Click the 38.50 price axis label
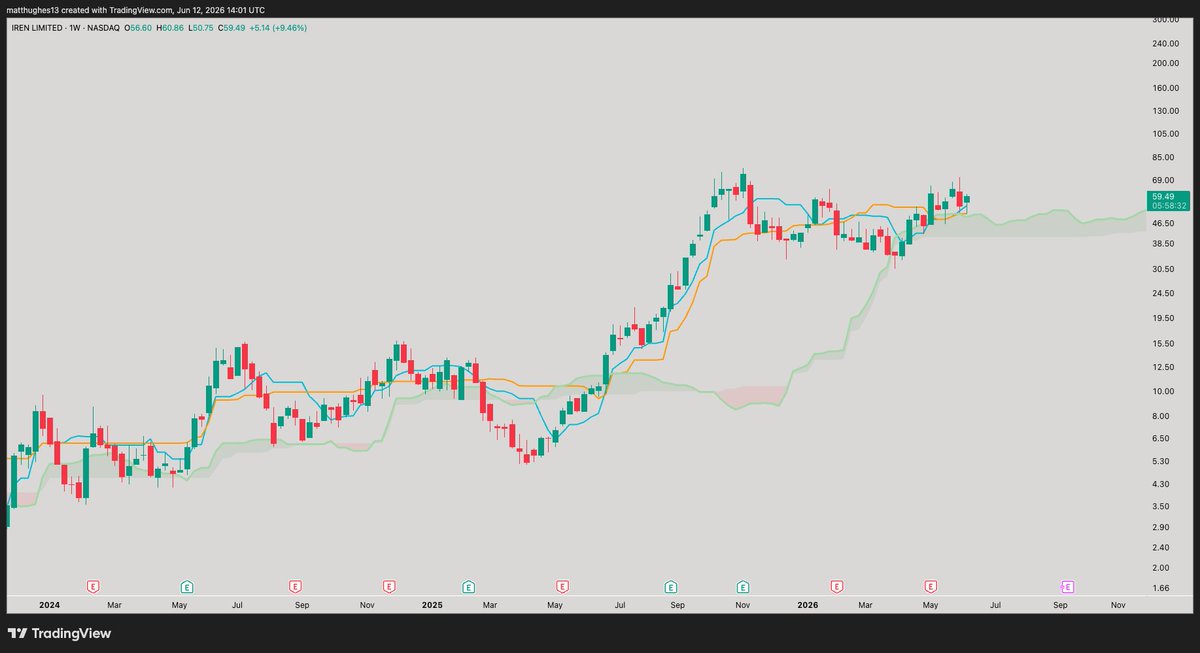The width and height of the screenshot is (1200, 653). [1163, 243]
